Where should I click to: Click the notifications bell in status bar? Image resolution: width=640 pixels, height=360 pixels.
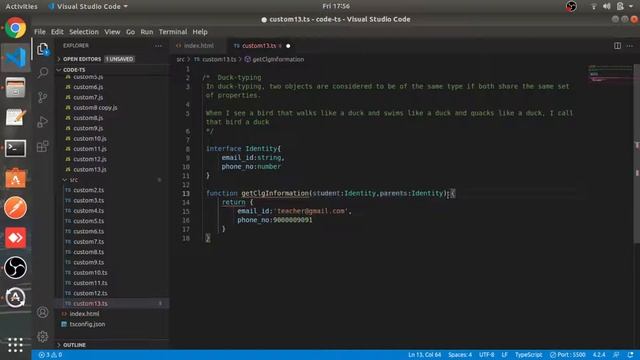(631, 355)
